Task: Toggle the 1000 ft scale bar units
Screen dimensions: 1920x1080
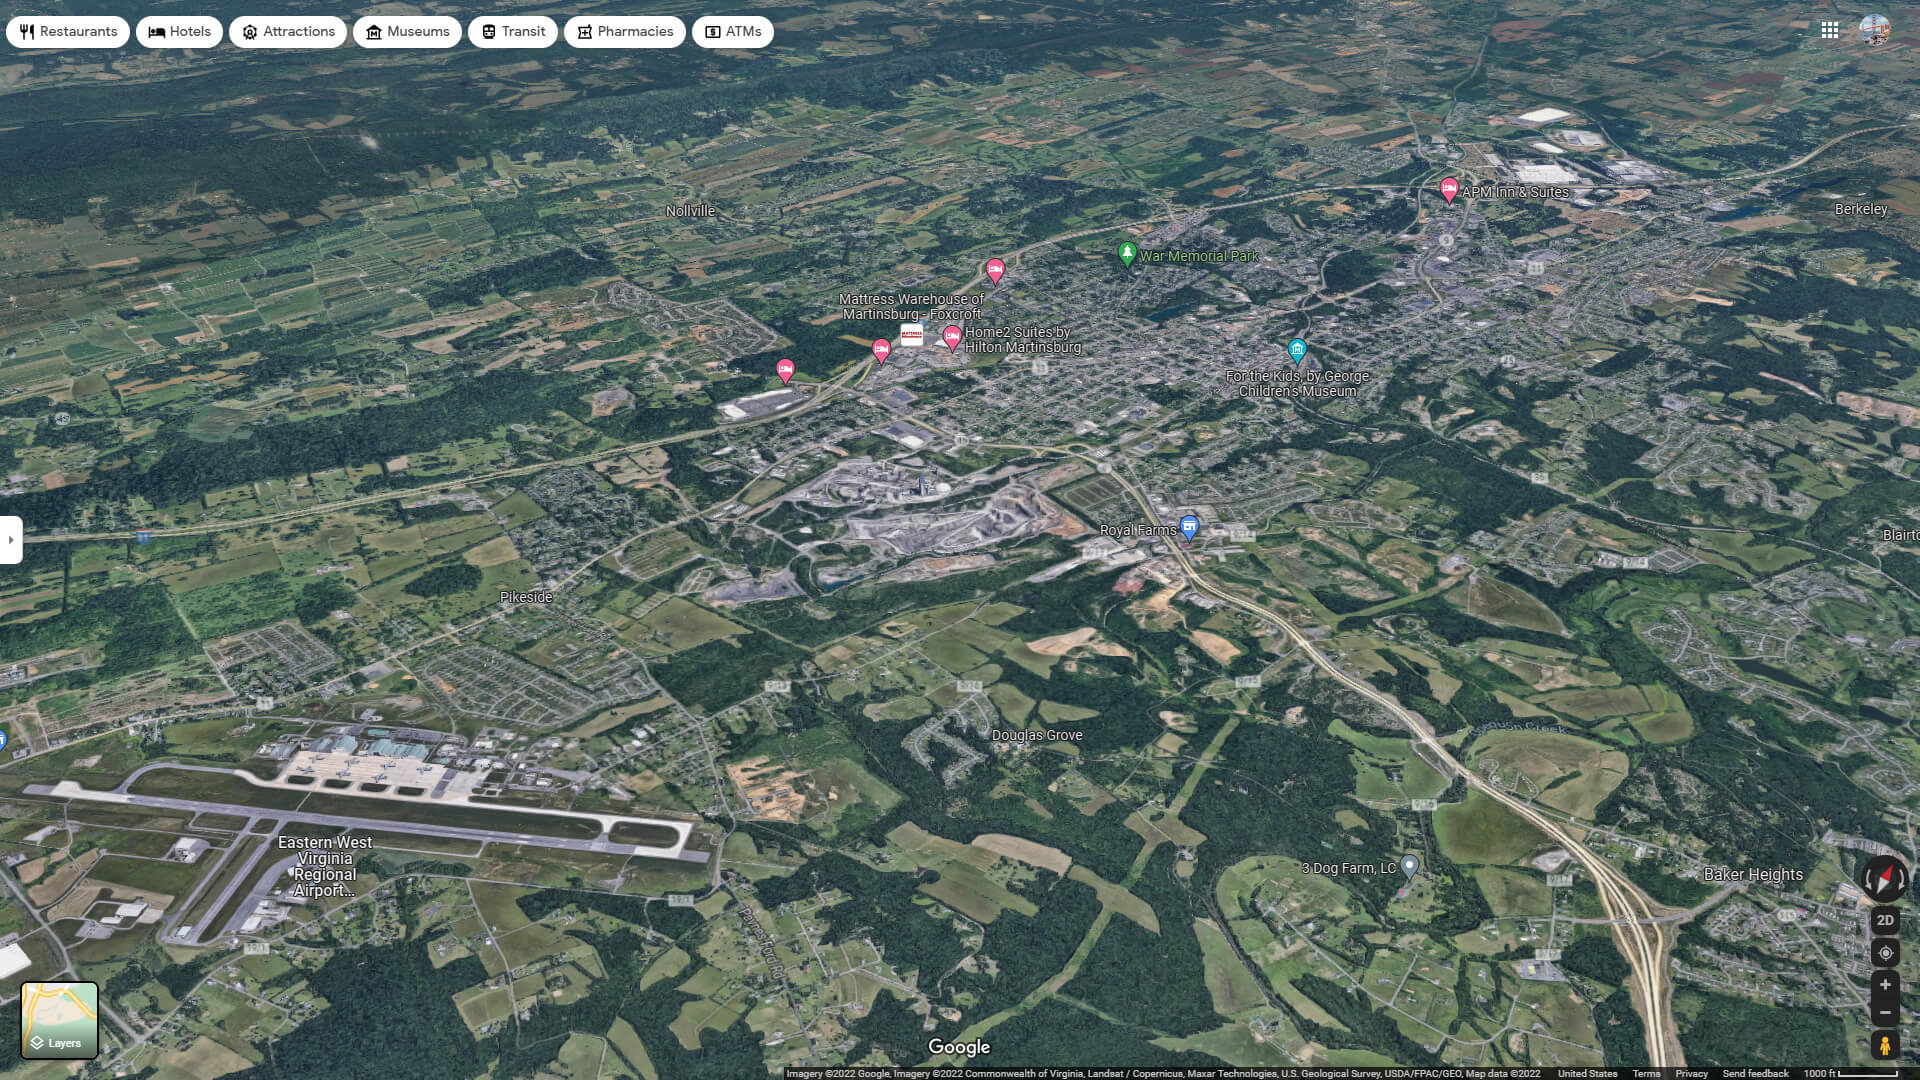Action: pos(1850,1073)
